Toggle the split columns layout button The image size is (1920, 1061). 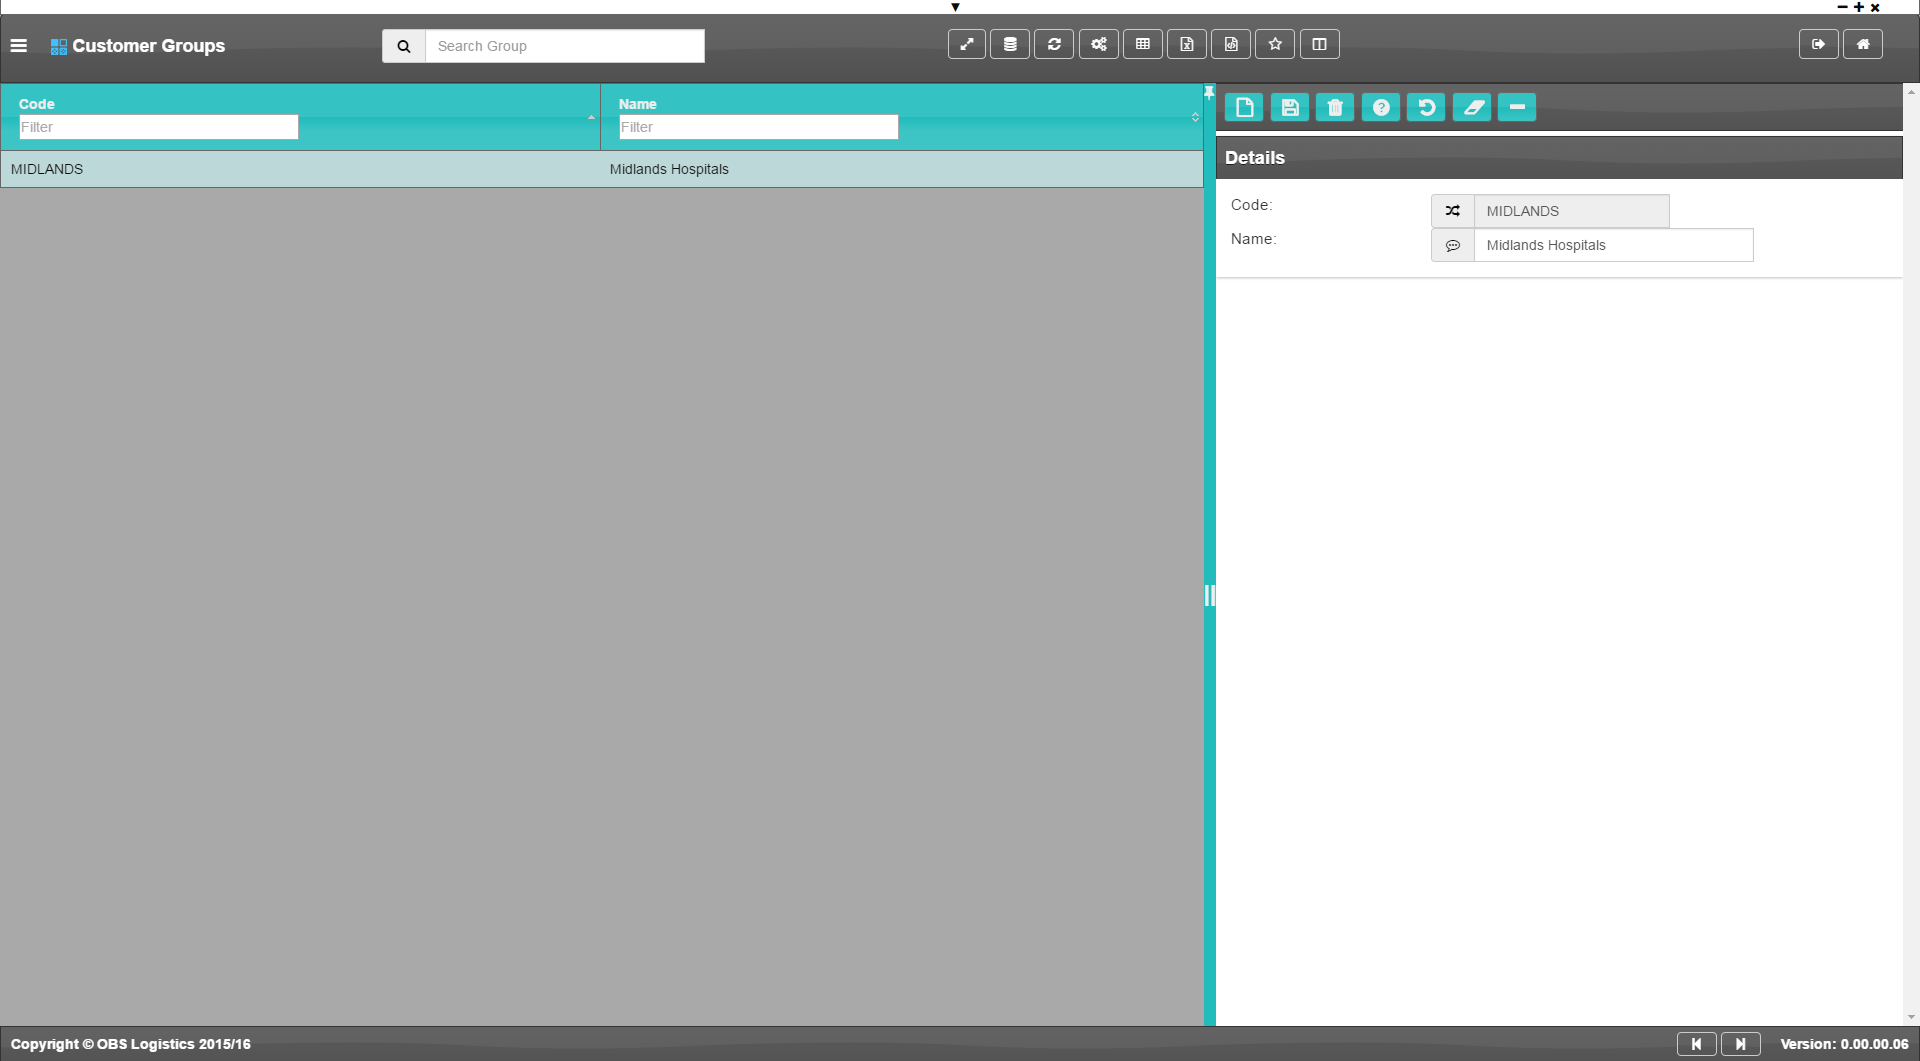(1320, 44)
